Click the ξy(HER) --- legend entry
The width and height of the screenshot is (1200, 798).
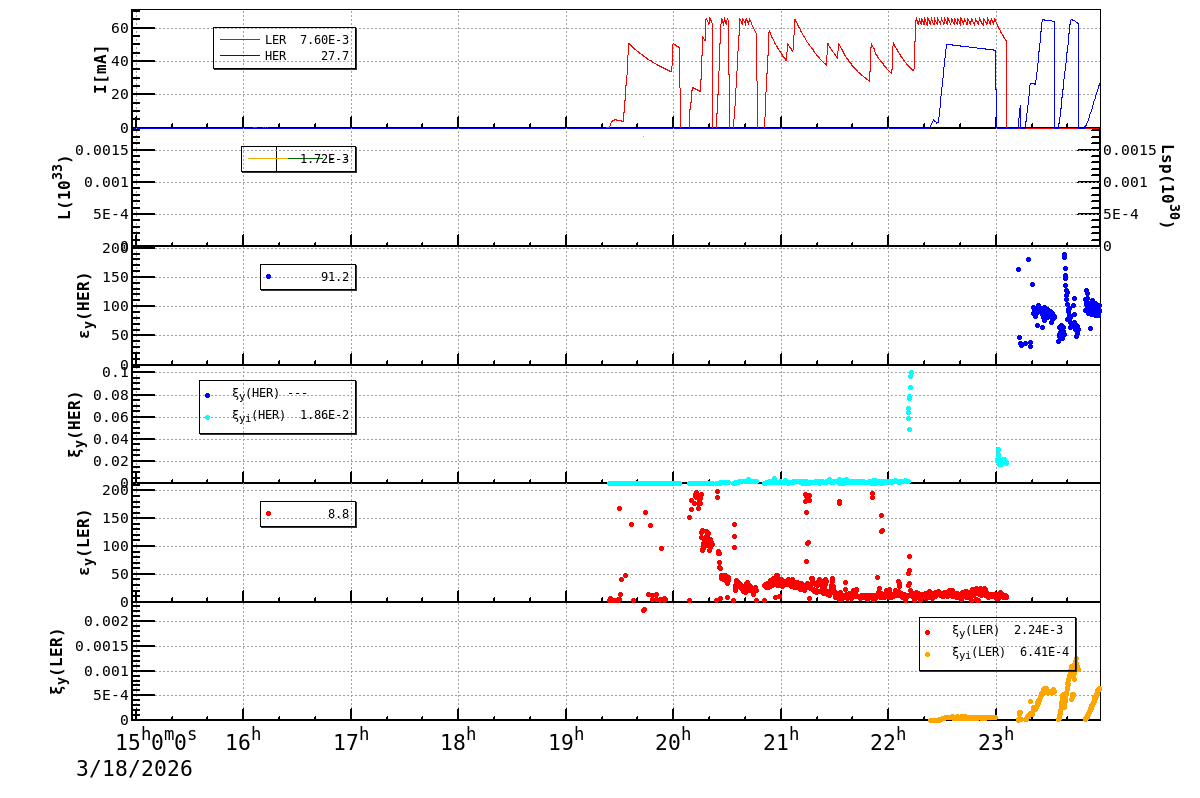point(256,394)
